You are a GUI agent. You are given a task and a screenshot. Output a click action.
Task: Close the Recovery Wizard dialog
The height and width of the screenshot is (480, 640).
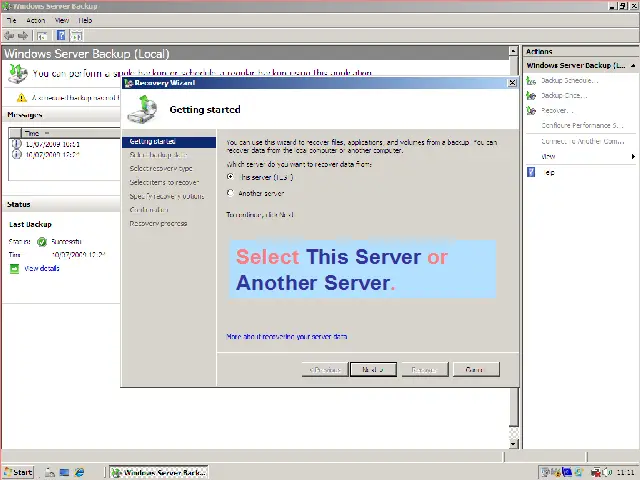point(512,83)
